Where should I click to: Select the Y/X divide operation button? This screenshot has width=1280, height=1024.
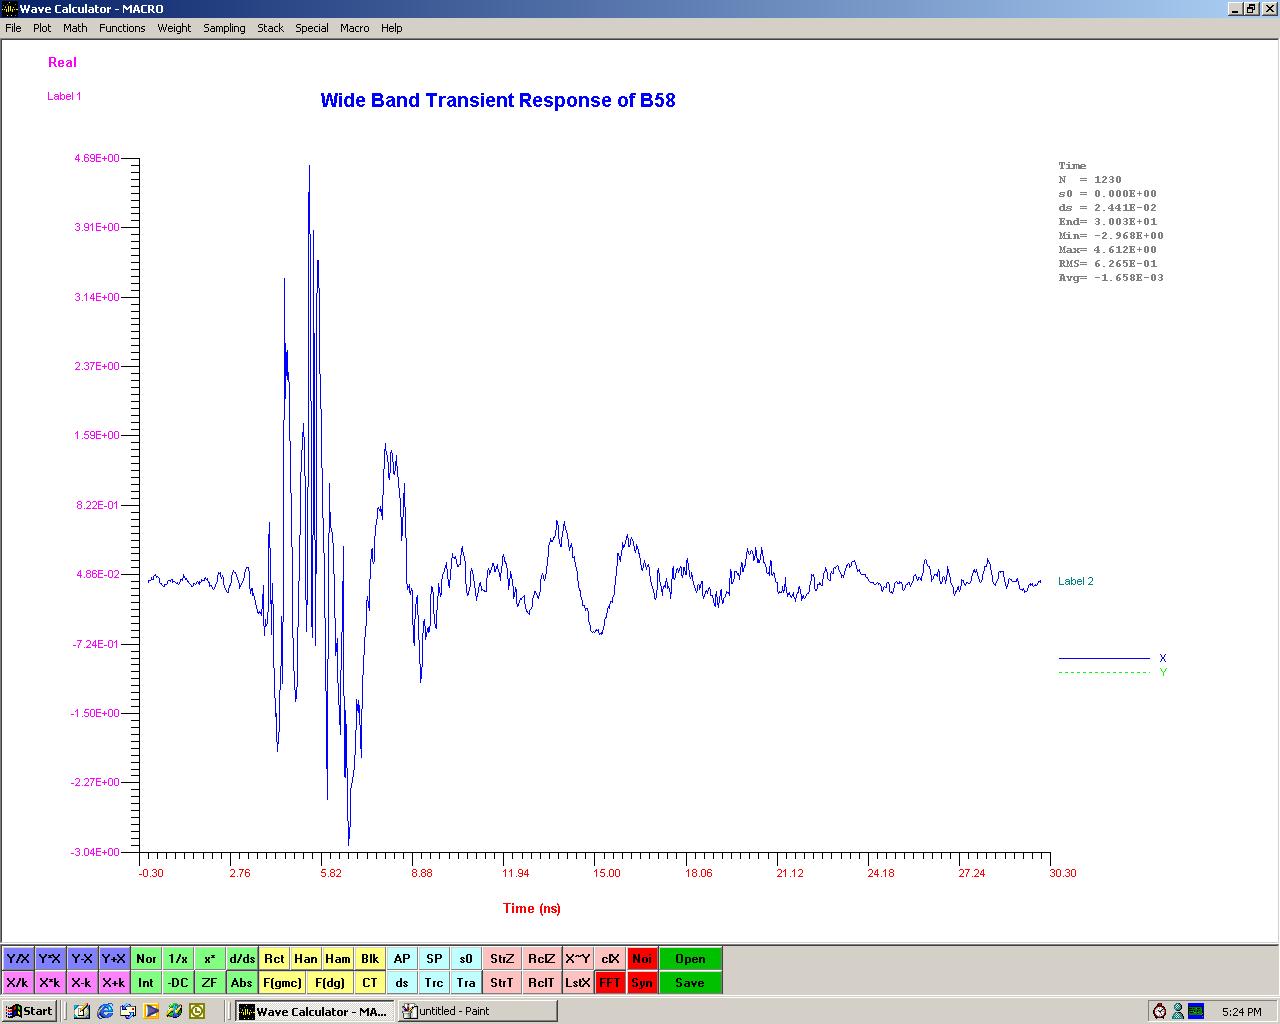pos(18,959)
